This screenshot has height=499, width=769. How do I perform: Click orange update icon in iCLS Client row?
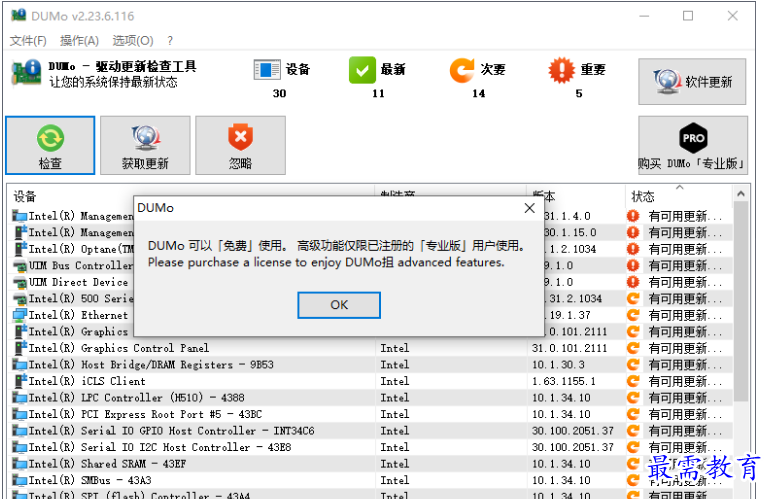[633, 381]
